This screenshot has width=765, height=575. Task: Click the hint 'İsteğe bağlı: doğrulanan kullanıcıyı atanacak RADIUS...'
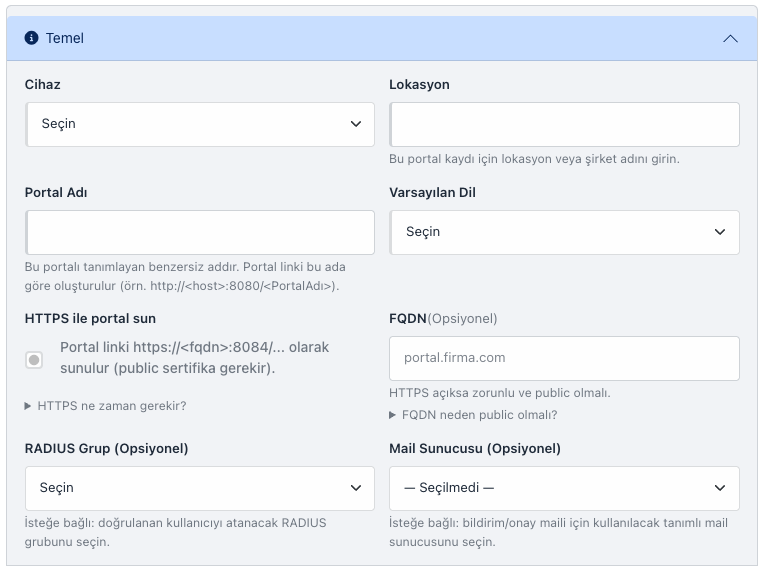175,532
